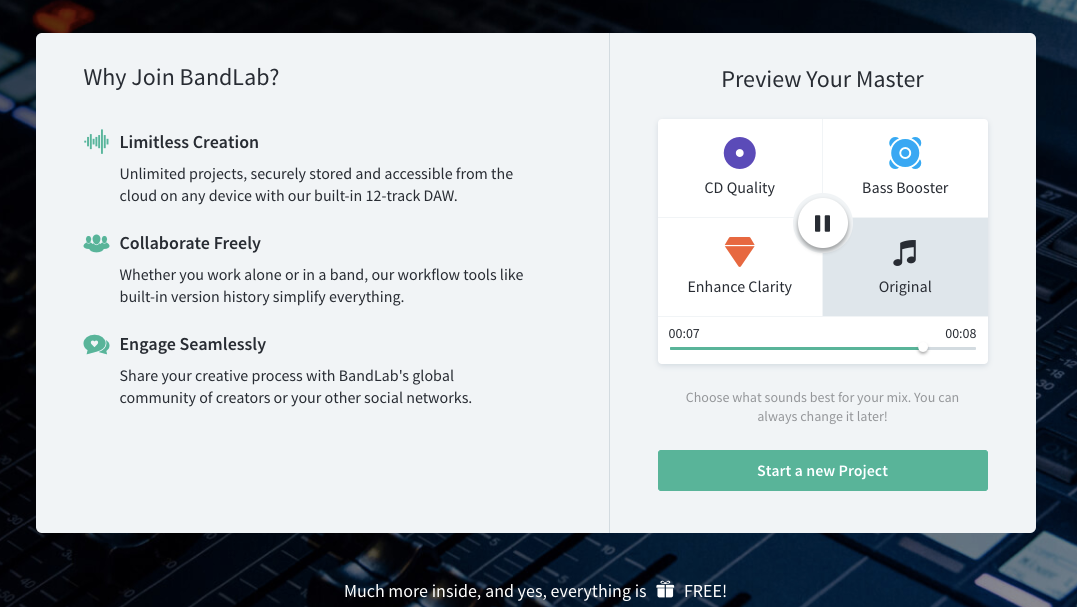This screenshot has height=607, width=1077.
Task: Select the CD Quality label
Action: [739, 188]
